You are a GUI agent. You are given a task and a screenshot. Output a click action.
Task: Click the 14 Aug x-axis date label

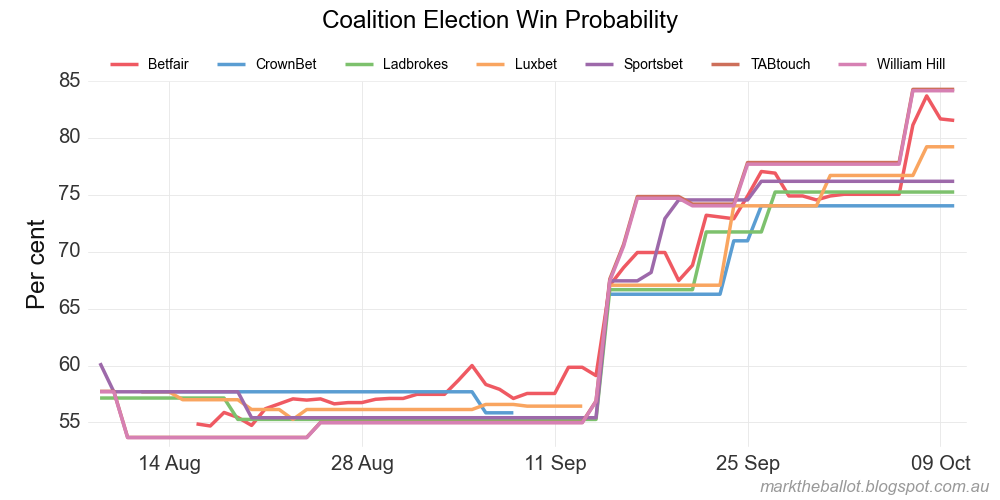pyautogui.click(x=169, y=463)
